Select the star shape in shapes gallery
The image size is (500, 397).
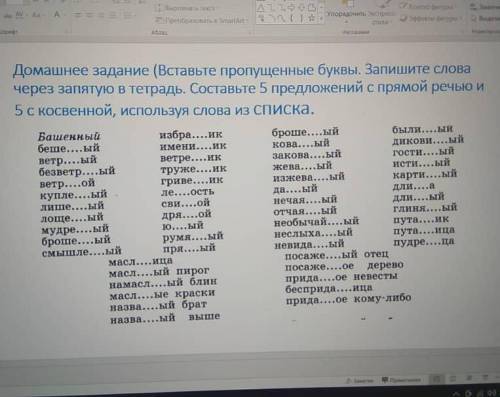(x=311, y=18)
